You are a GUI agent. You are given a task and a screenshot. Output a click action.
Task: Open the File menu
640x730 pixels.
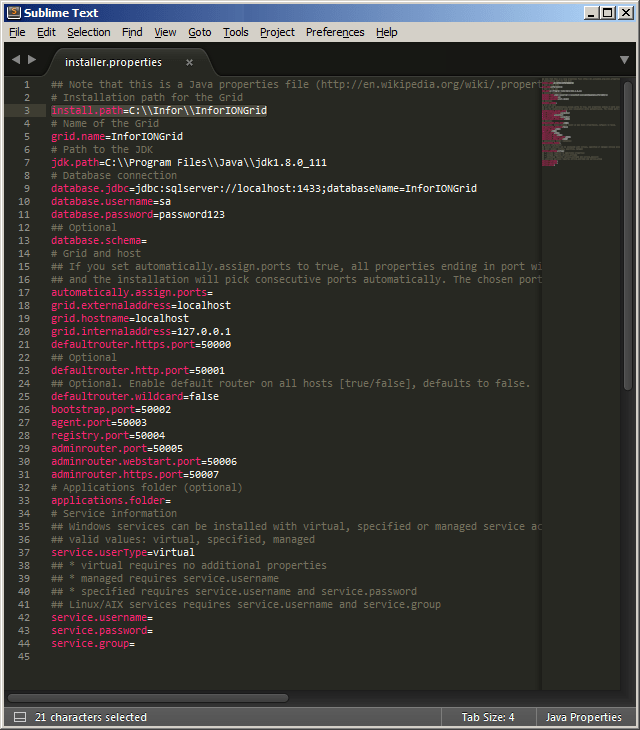(17, 32)
